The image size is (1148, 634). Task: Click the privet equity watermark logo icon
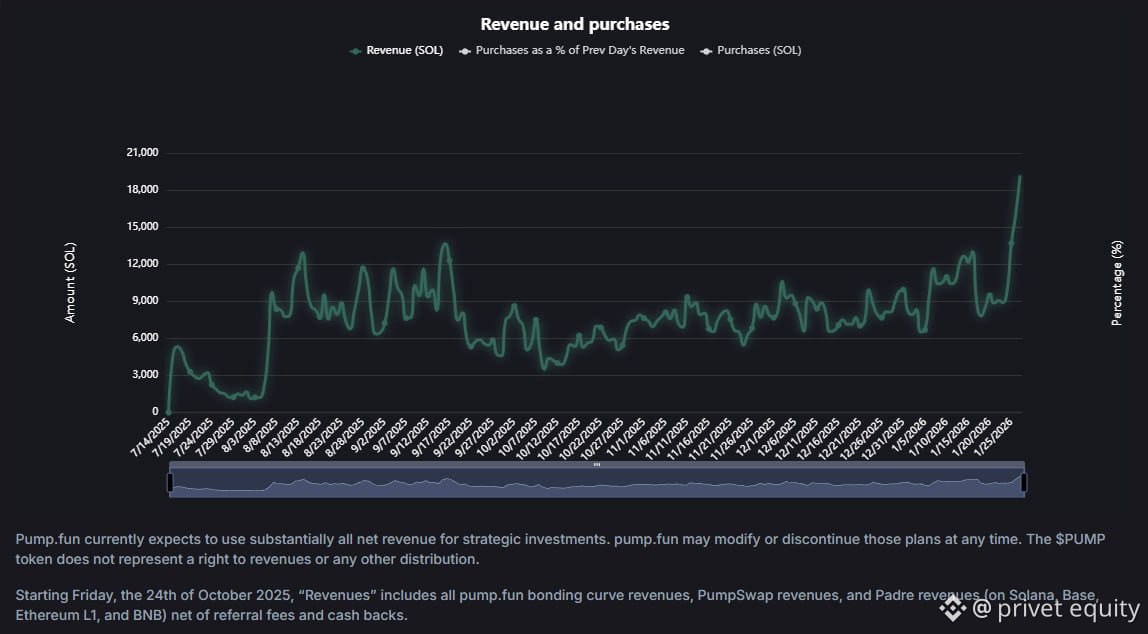click(951, 608)
